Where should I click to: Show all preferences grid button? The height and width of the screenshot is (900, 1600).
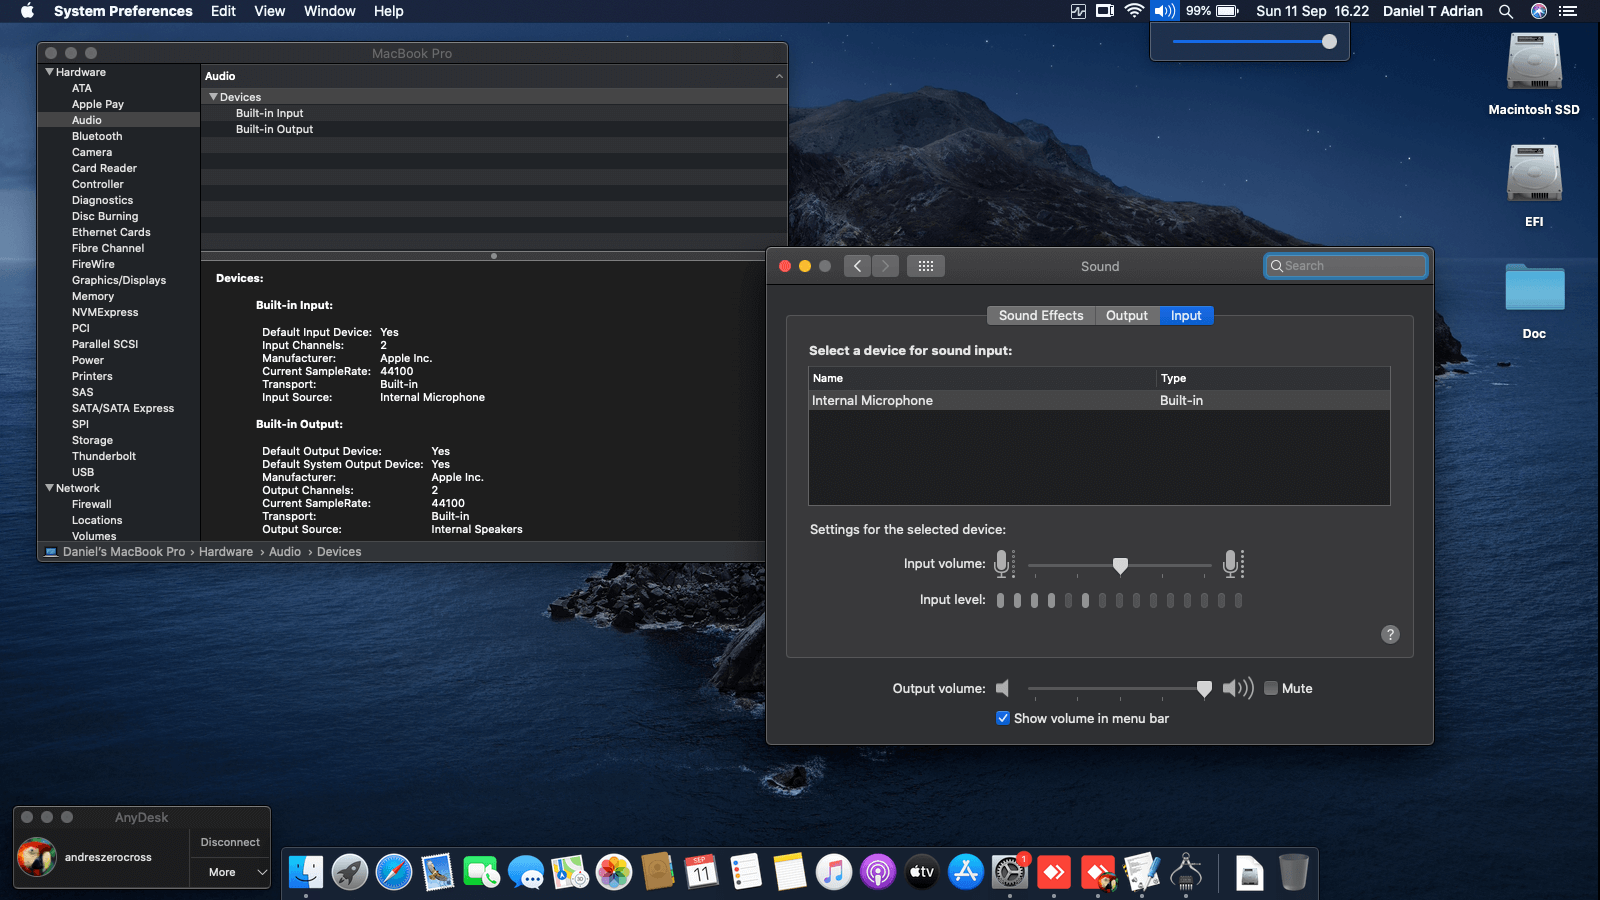[x=926, y=266]
